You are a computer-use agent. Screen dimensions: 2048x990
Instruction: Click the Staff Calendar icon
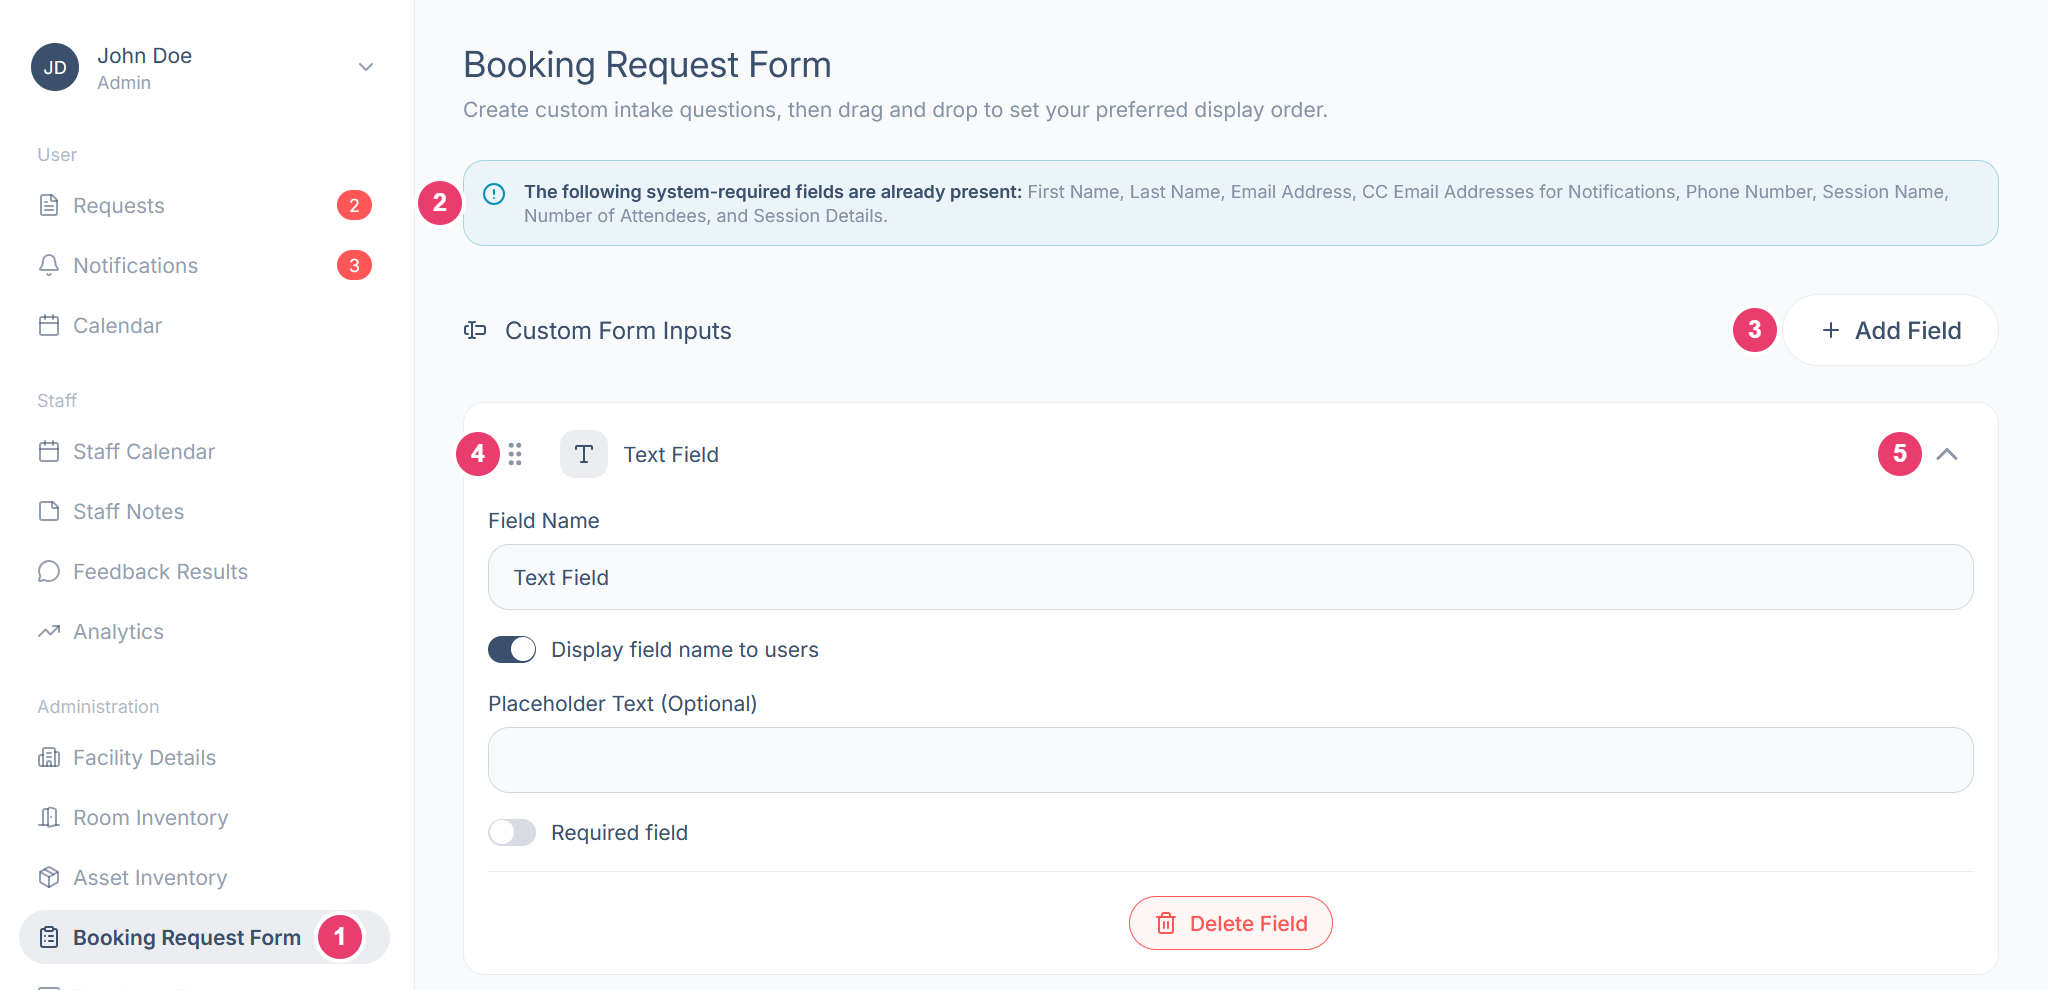pos(49,451)
